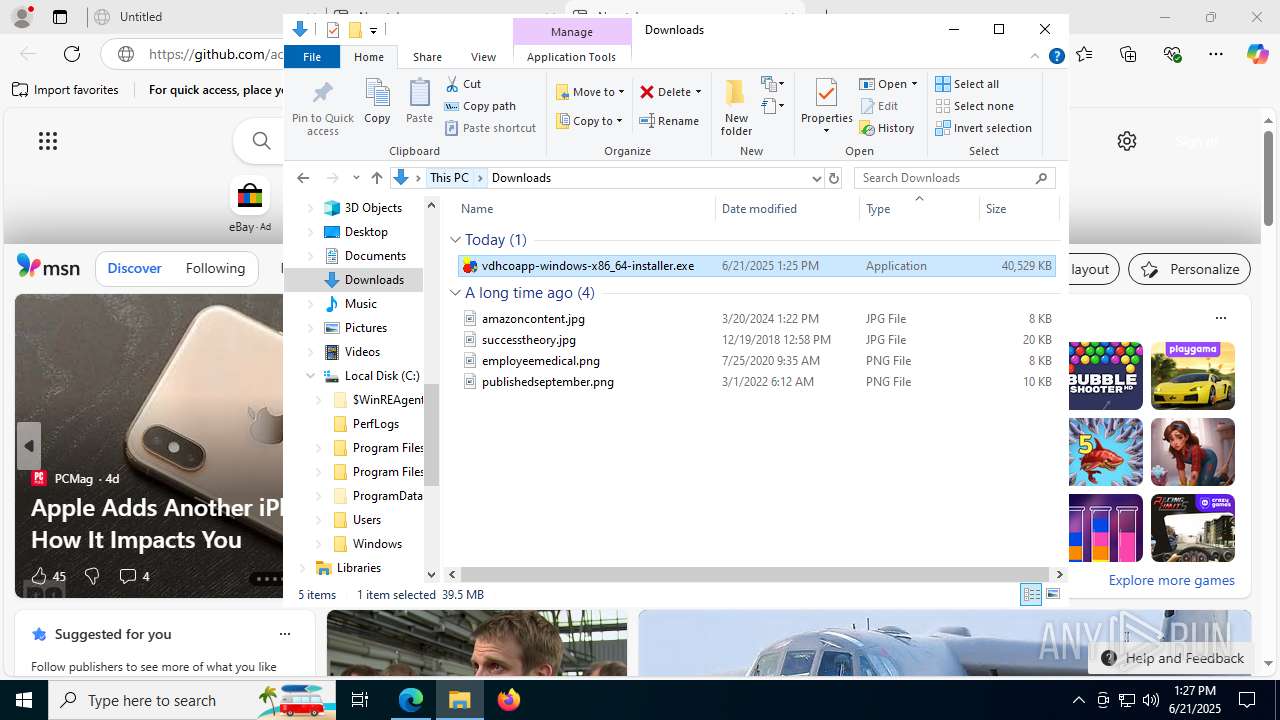Open MSN apps grid icon
This screenshot has width=1280, height=720.
point(48,141)
